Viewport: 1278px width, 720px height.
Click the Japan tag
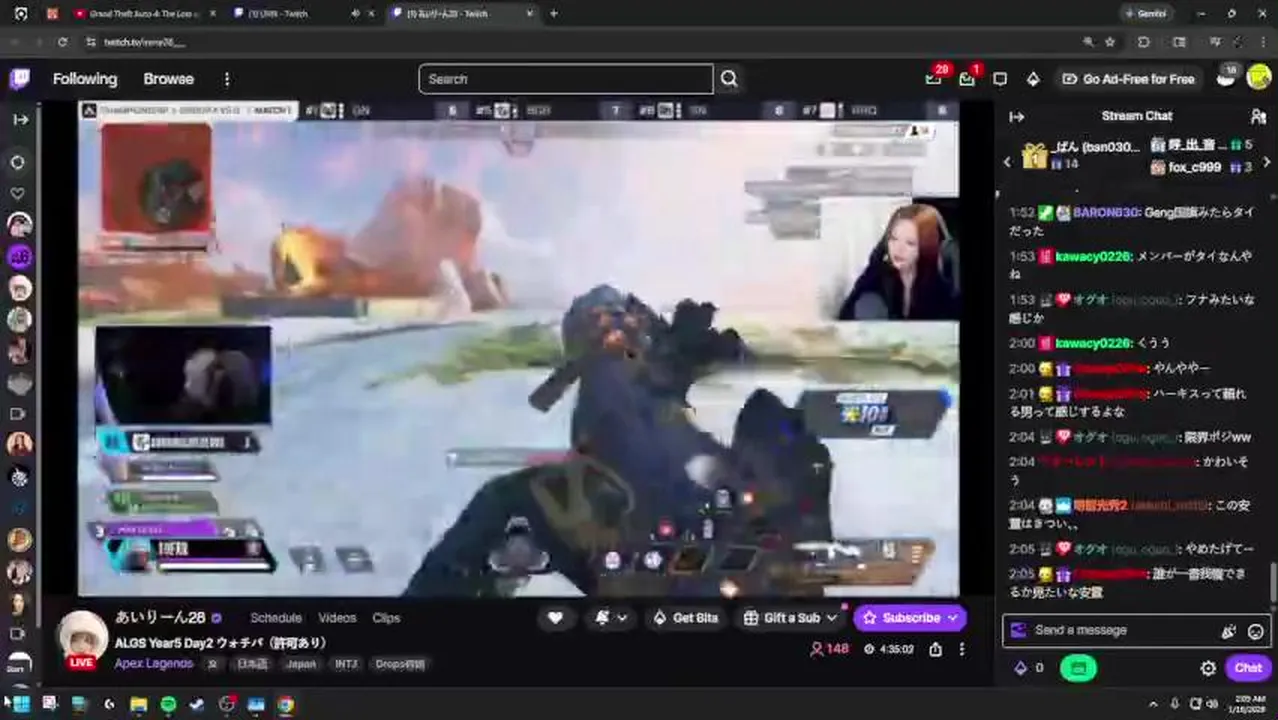click(300, 664)
